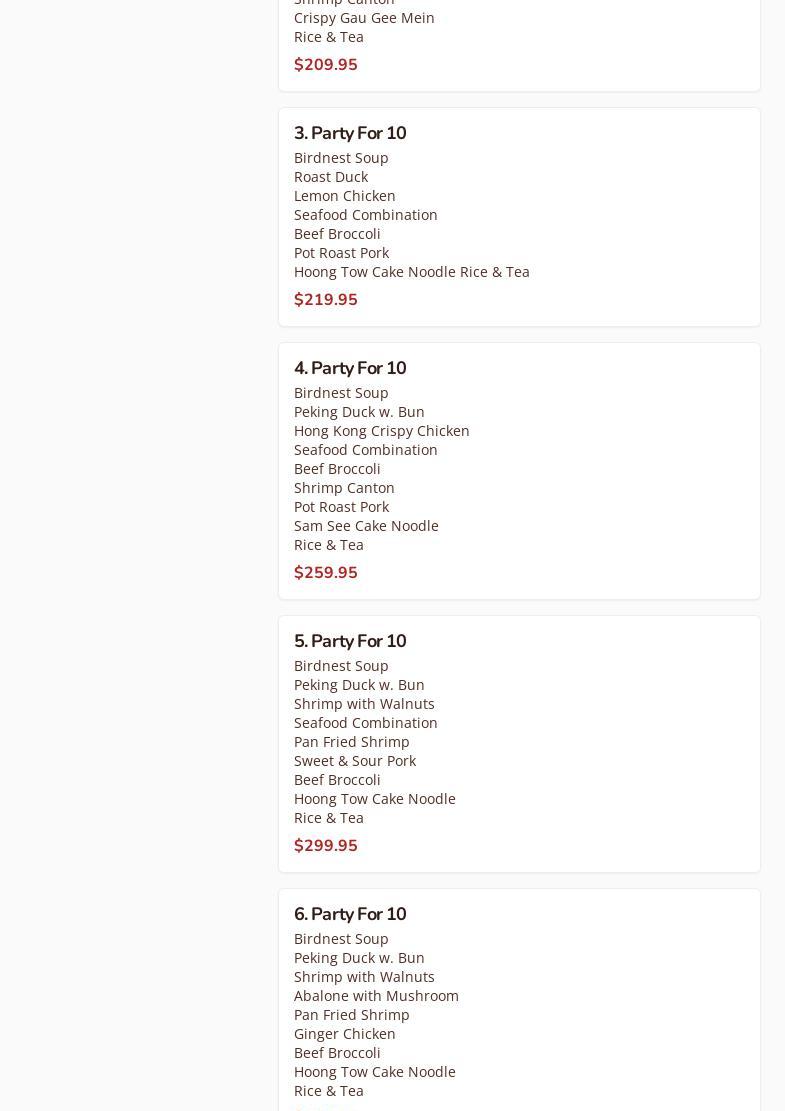Click Hoong Tow Cake Noodle Rice & Tea
The width and height of the screenshot is (785, 1111).
[412, 271]
